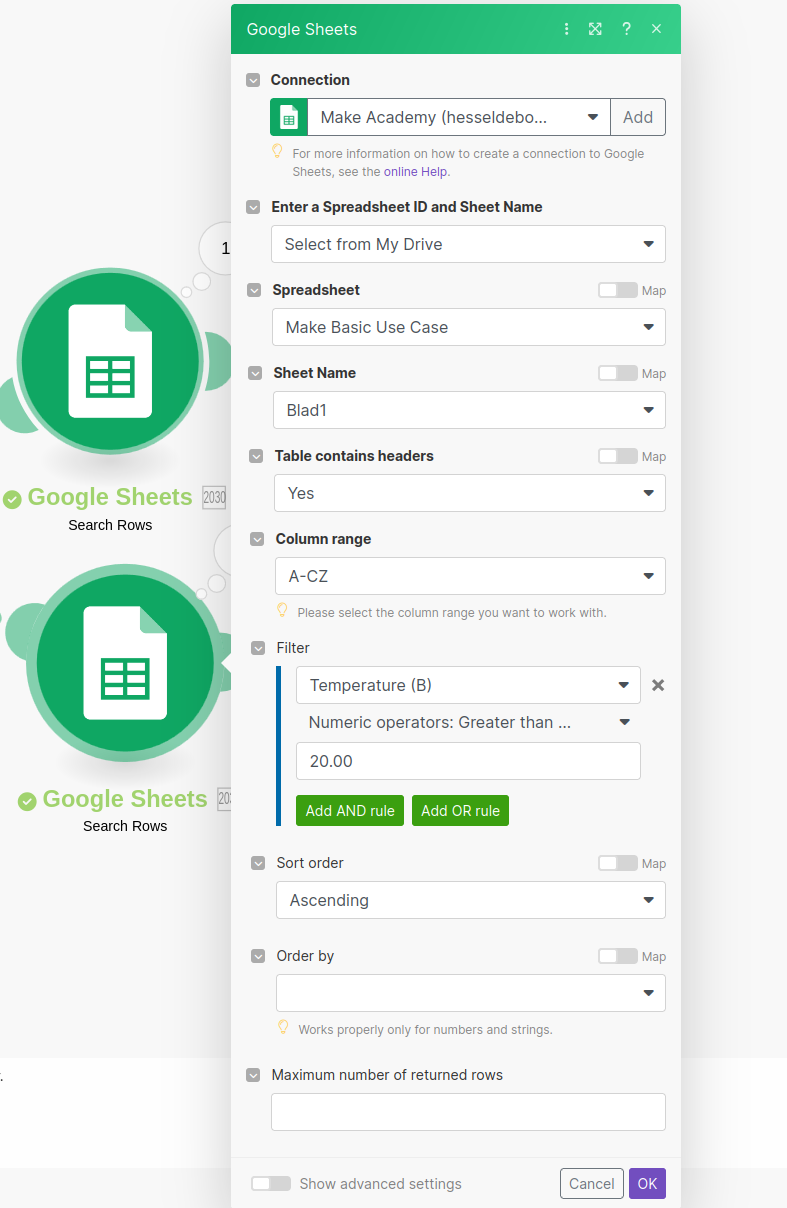The height and width of the screenshot is (1208, 787).
Task: Open the Numeric operators Greater than dropdown
Action: 468,722
